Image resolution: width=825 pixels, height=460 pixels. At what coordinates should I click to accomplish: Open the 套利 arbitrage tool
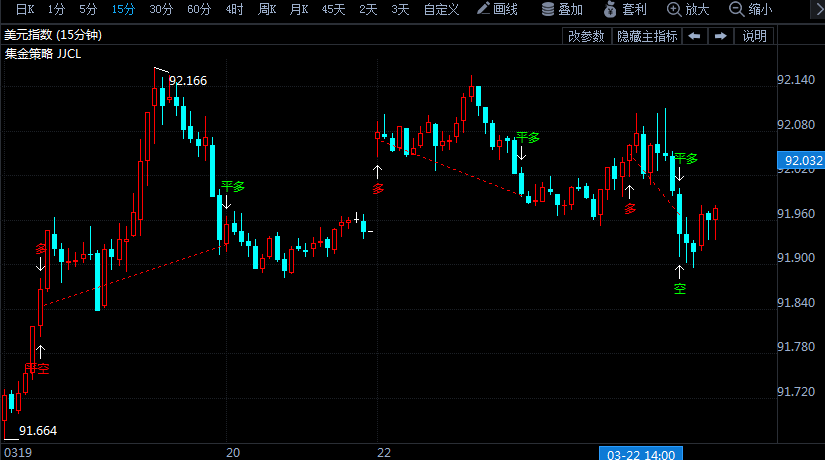(625, 9)
